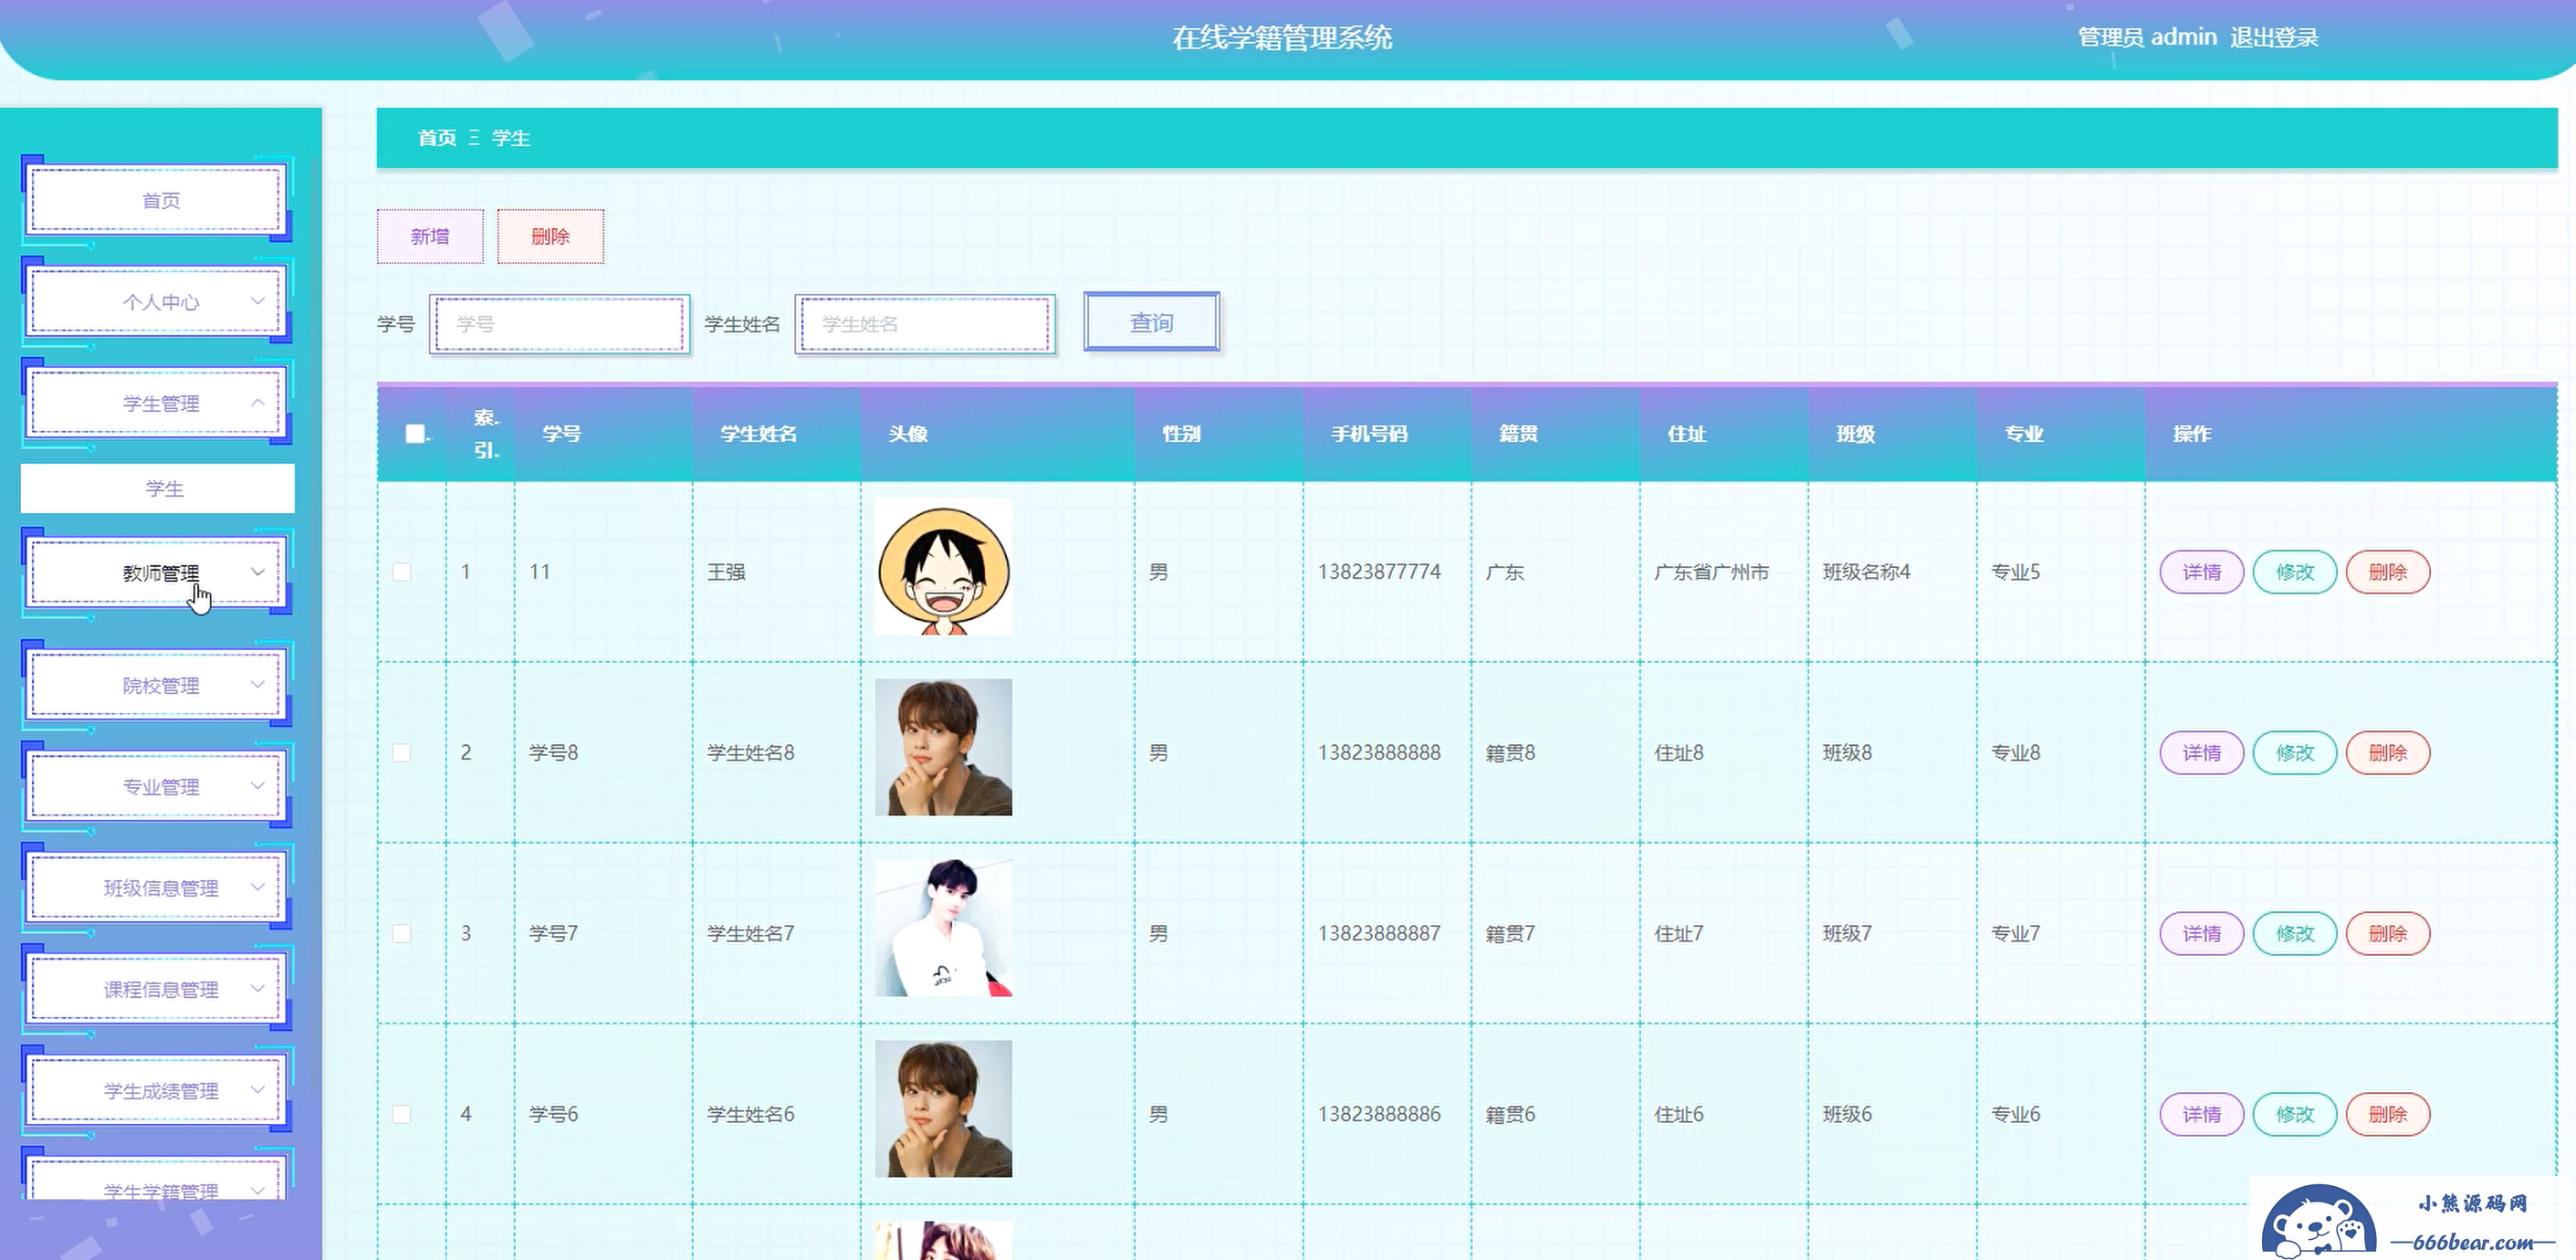This screenshot has height=1260, width=2576.
Task: Expand 教师管理 menu chevron
Action: click(257, 572)
